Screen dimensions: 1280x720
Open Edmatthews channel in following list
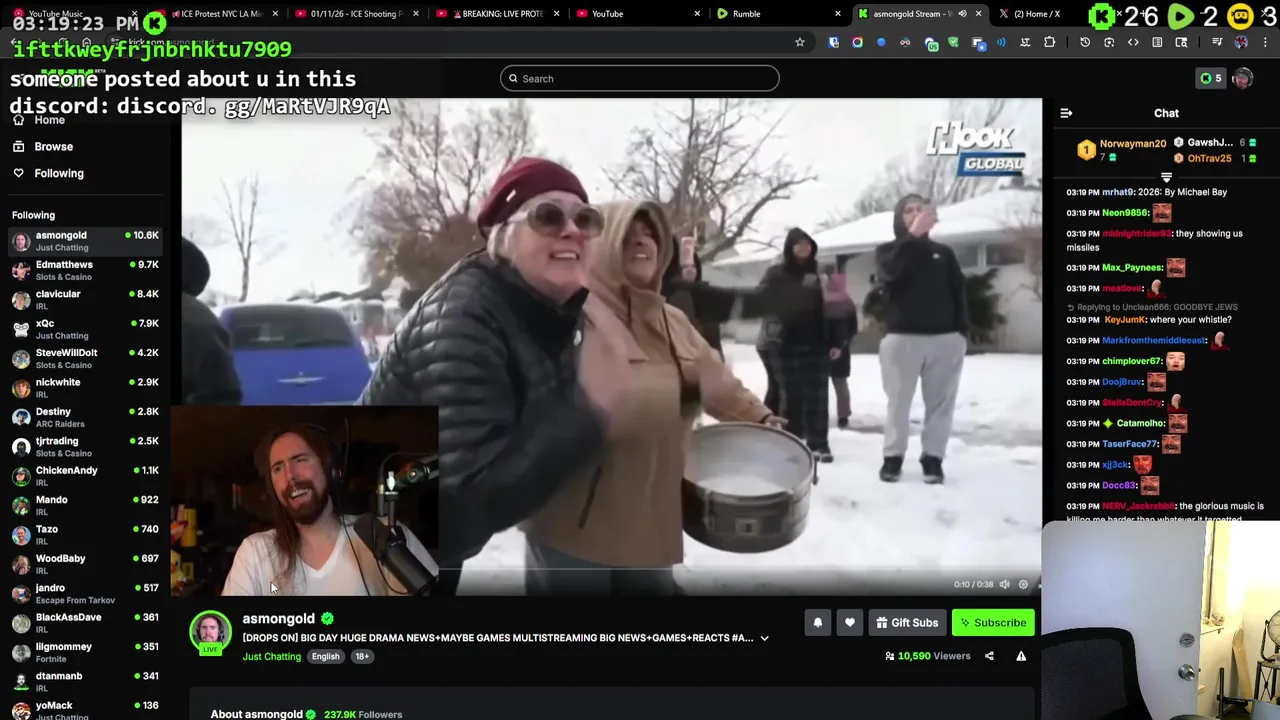(85, 270)
